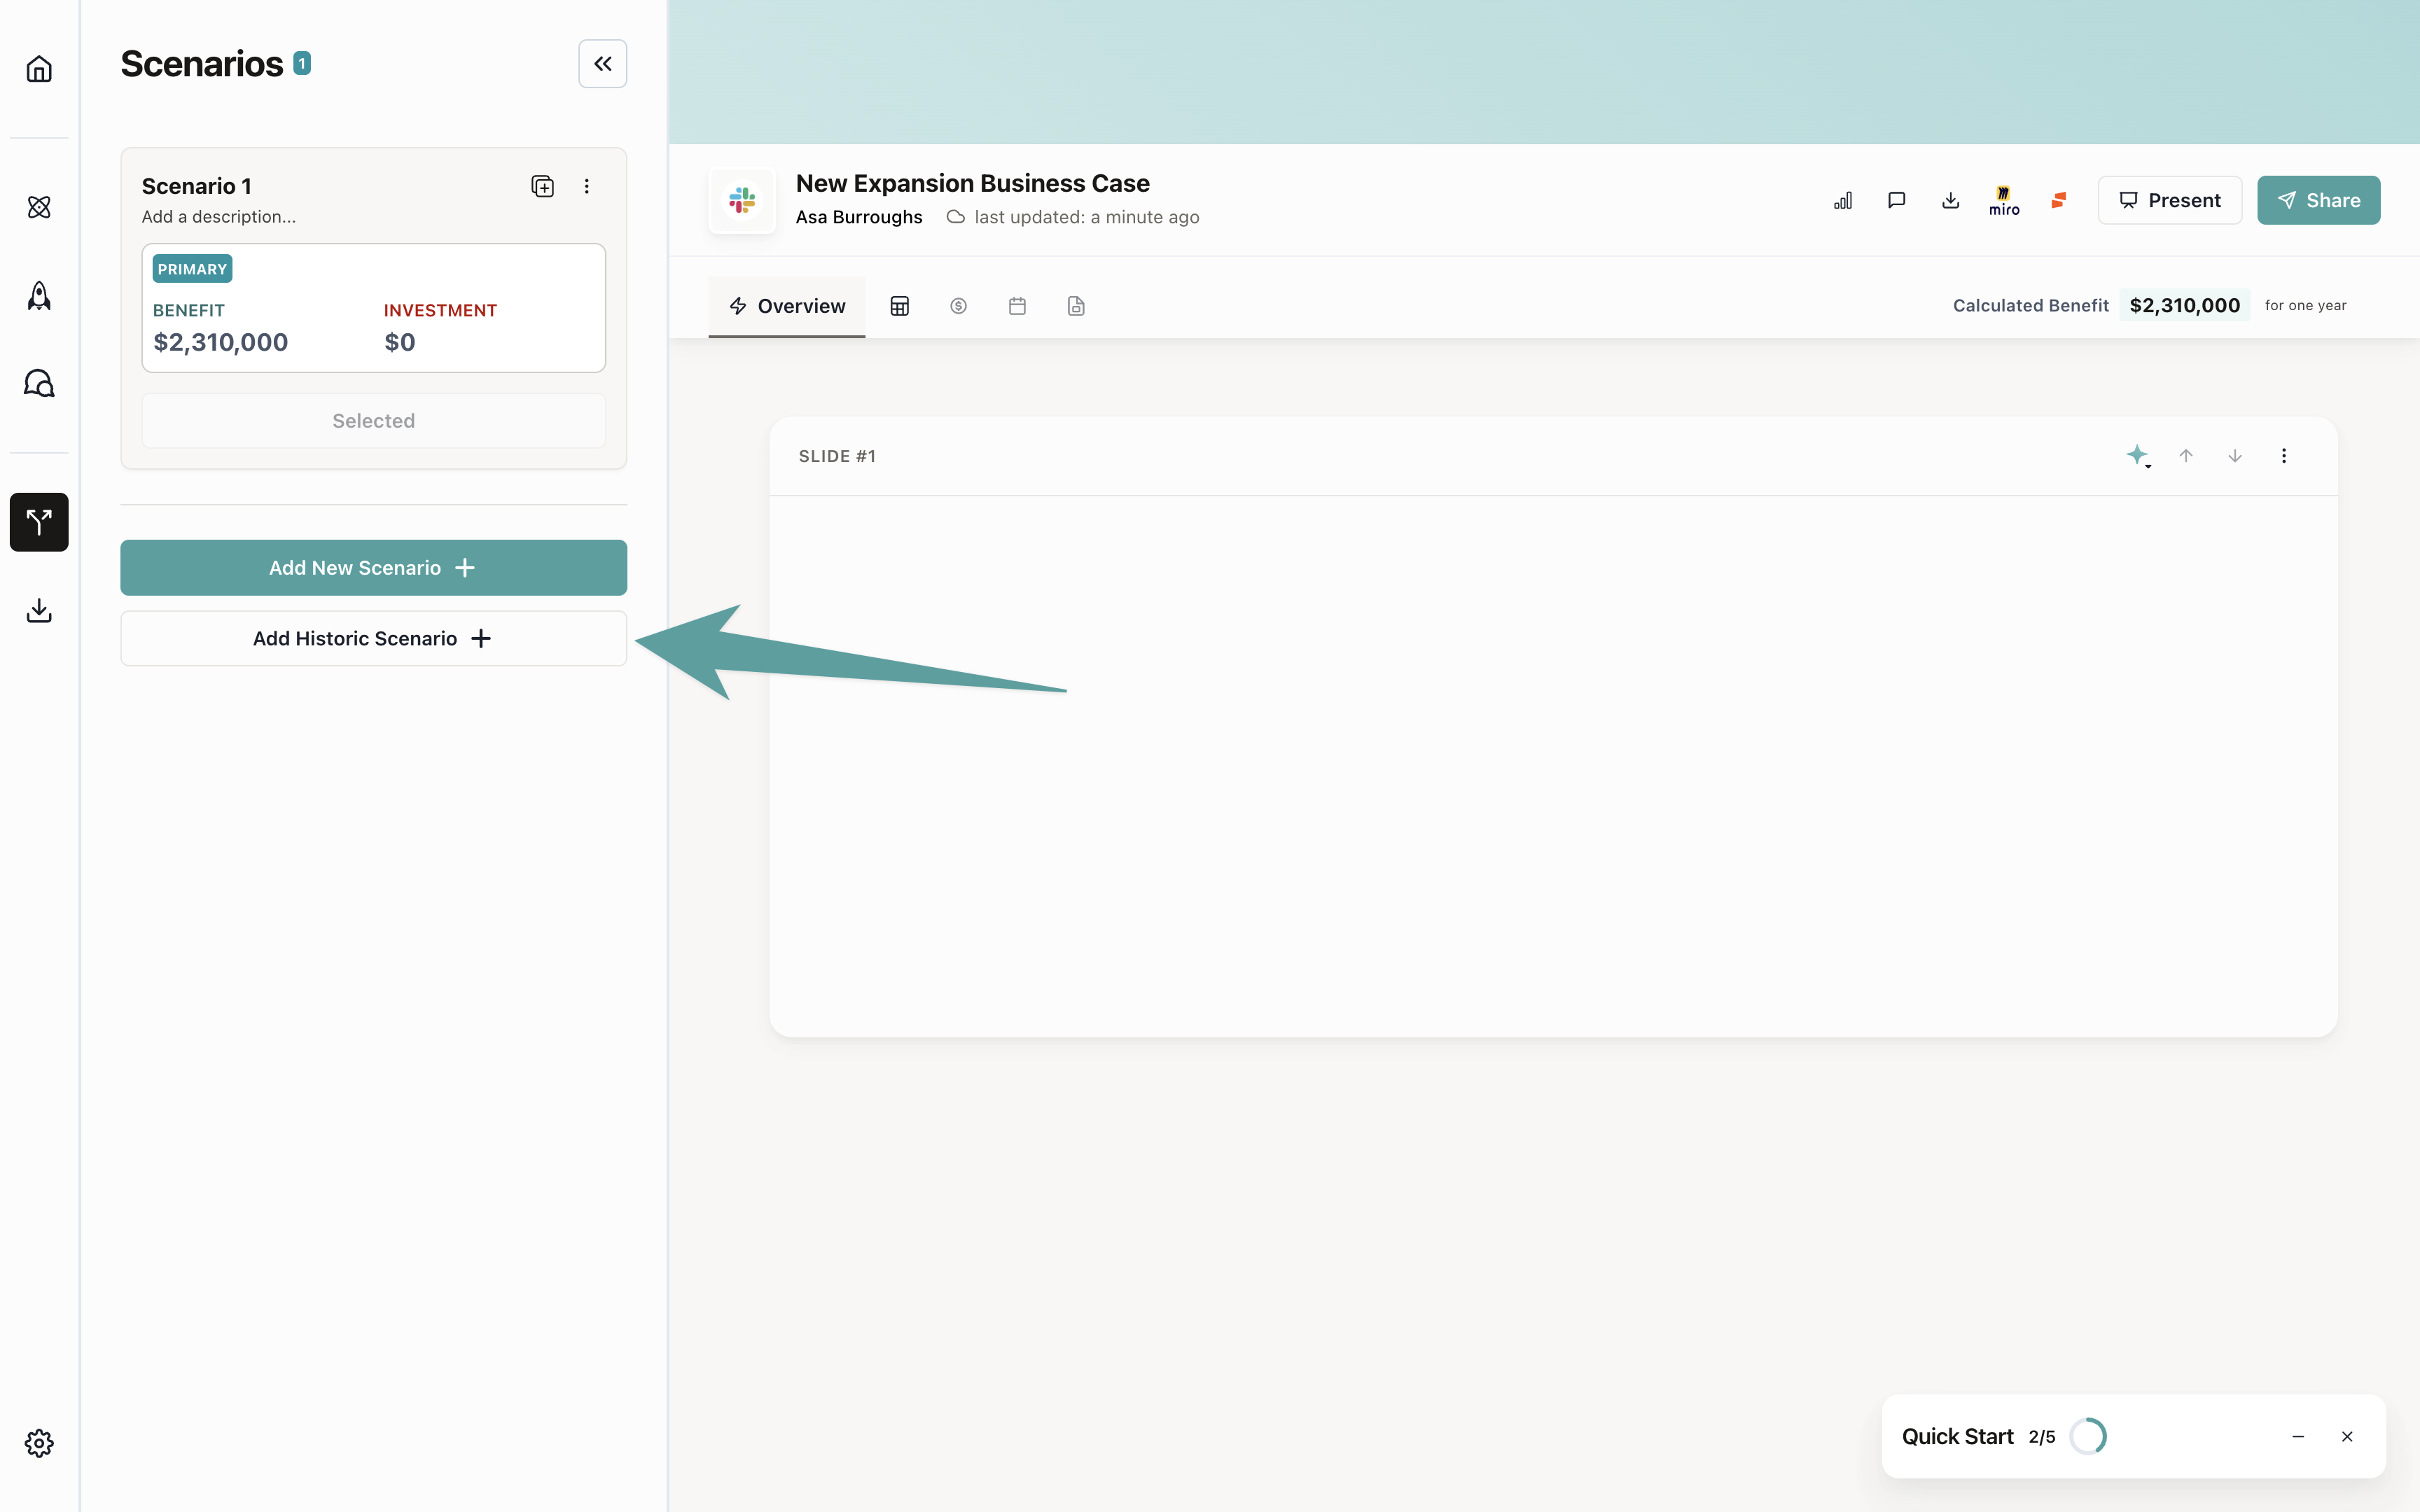This screenshot has width=2420, height=1512.
Task: Open the calendar tab
Action: tap(1017, 306)
